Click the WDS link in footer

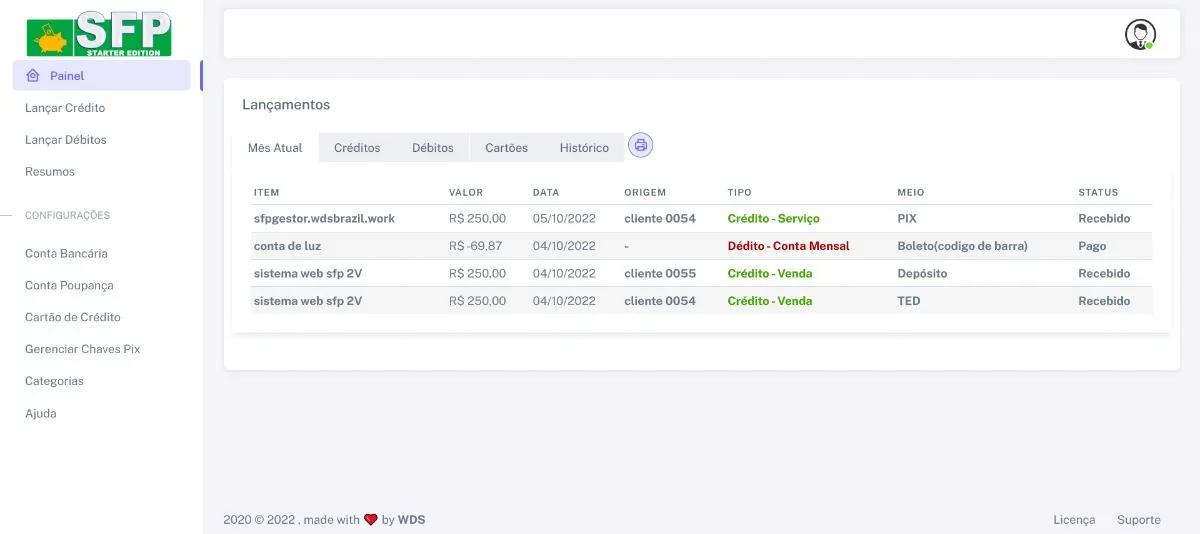[411, 520]
